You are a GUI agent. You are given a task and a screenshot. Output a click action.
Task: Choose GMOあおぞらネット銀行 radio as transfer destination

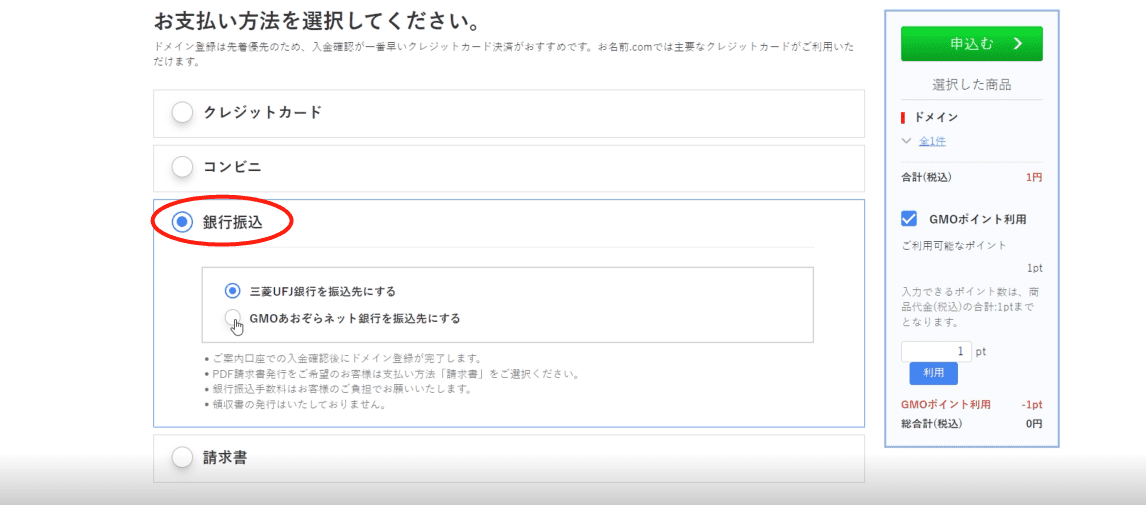pos(232,318)
